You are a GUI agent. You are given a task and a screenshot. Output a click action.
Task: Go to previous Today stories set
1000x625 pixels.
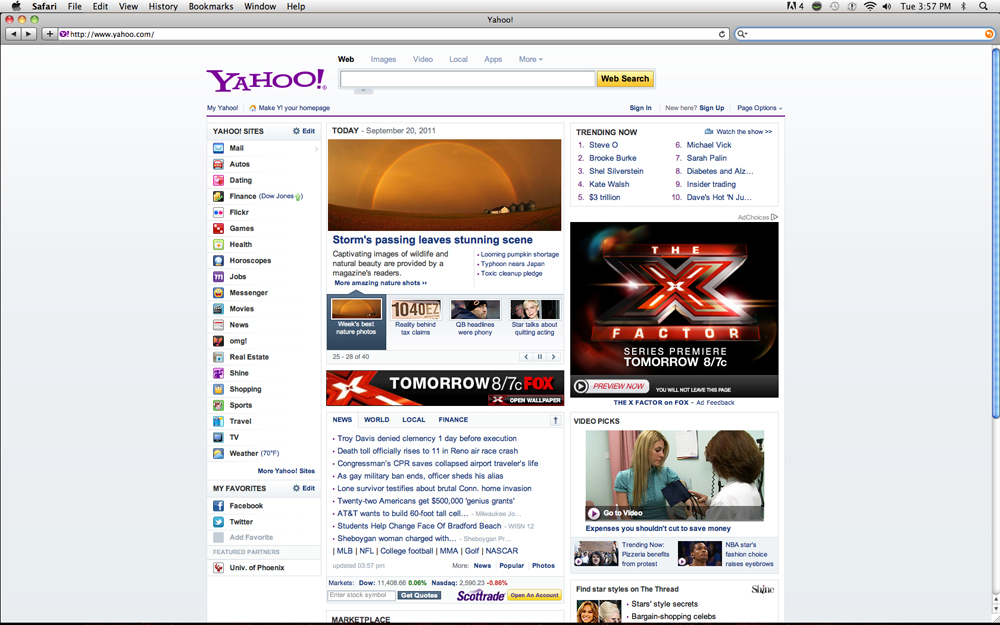click(526, 357)
